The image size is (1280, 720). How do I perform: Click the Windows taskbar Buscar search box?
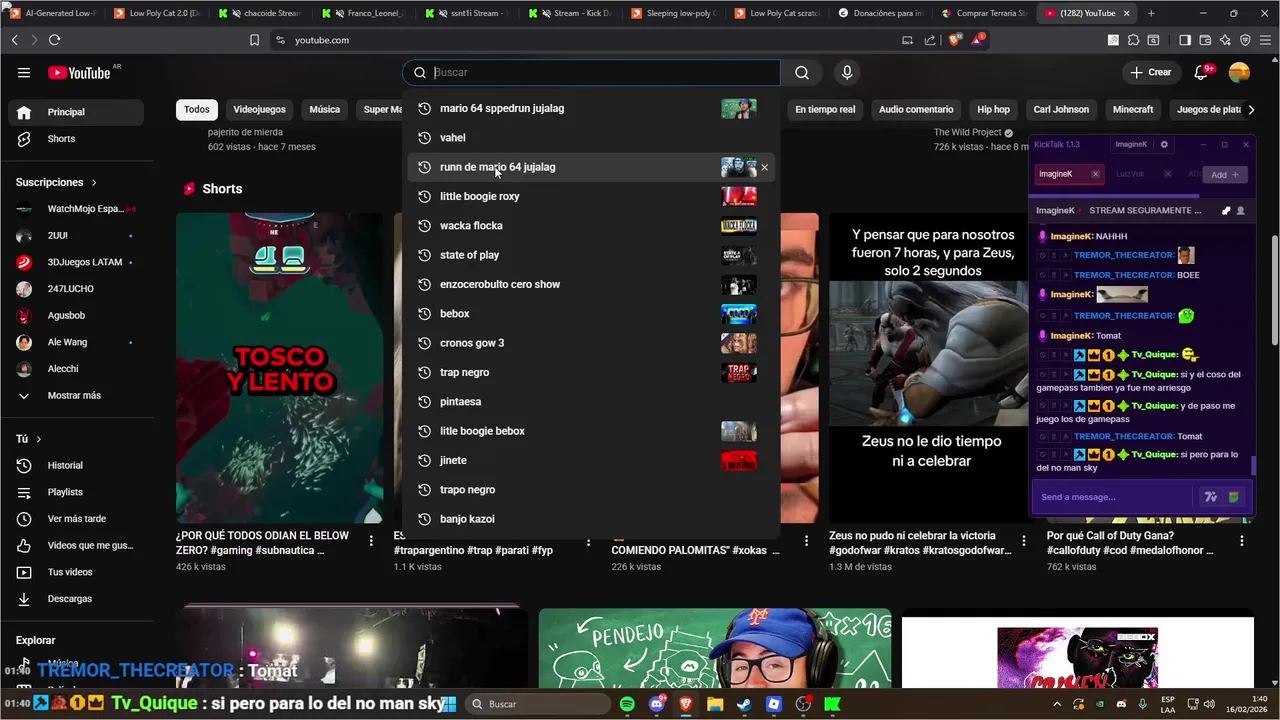pos(537,704)
